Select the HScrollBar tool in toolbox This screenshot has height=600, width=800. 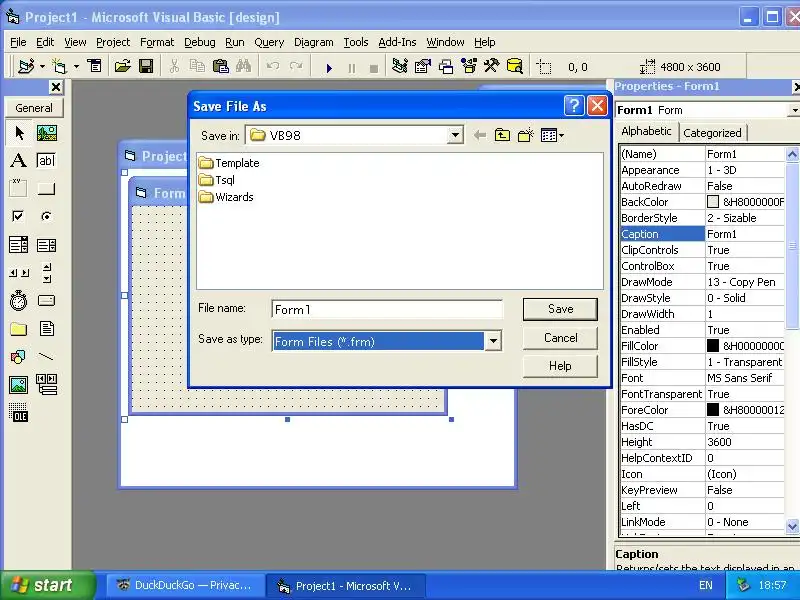click(19, 273)
